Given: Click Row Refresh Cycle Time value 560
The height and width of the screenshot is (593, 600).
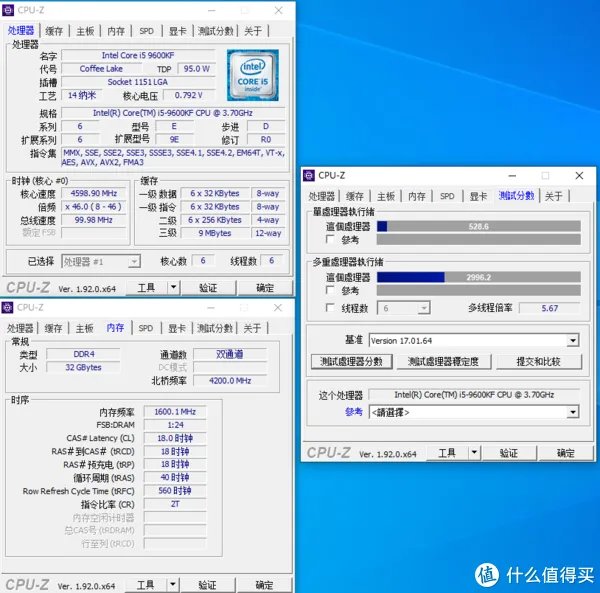Looking at the screenshot, I should [175, 490].
